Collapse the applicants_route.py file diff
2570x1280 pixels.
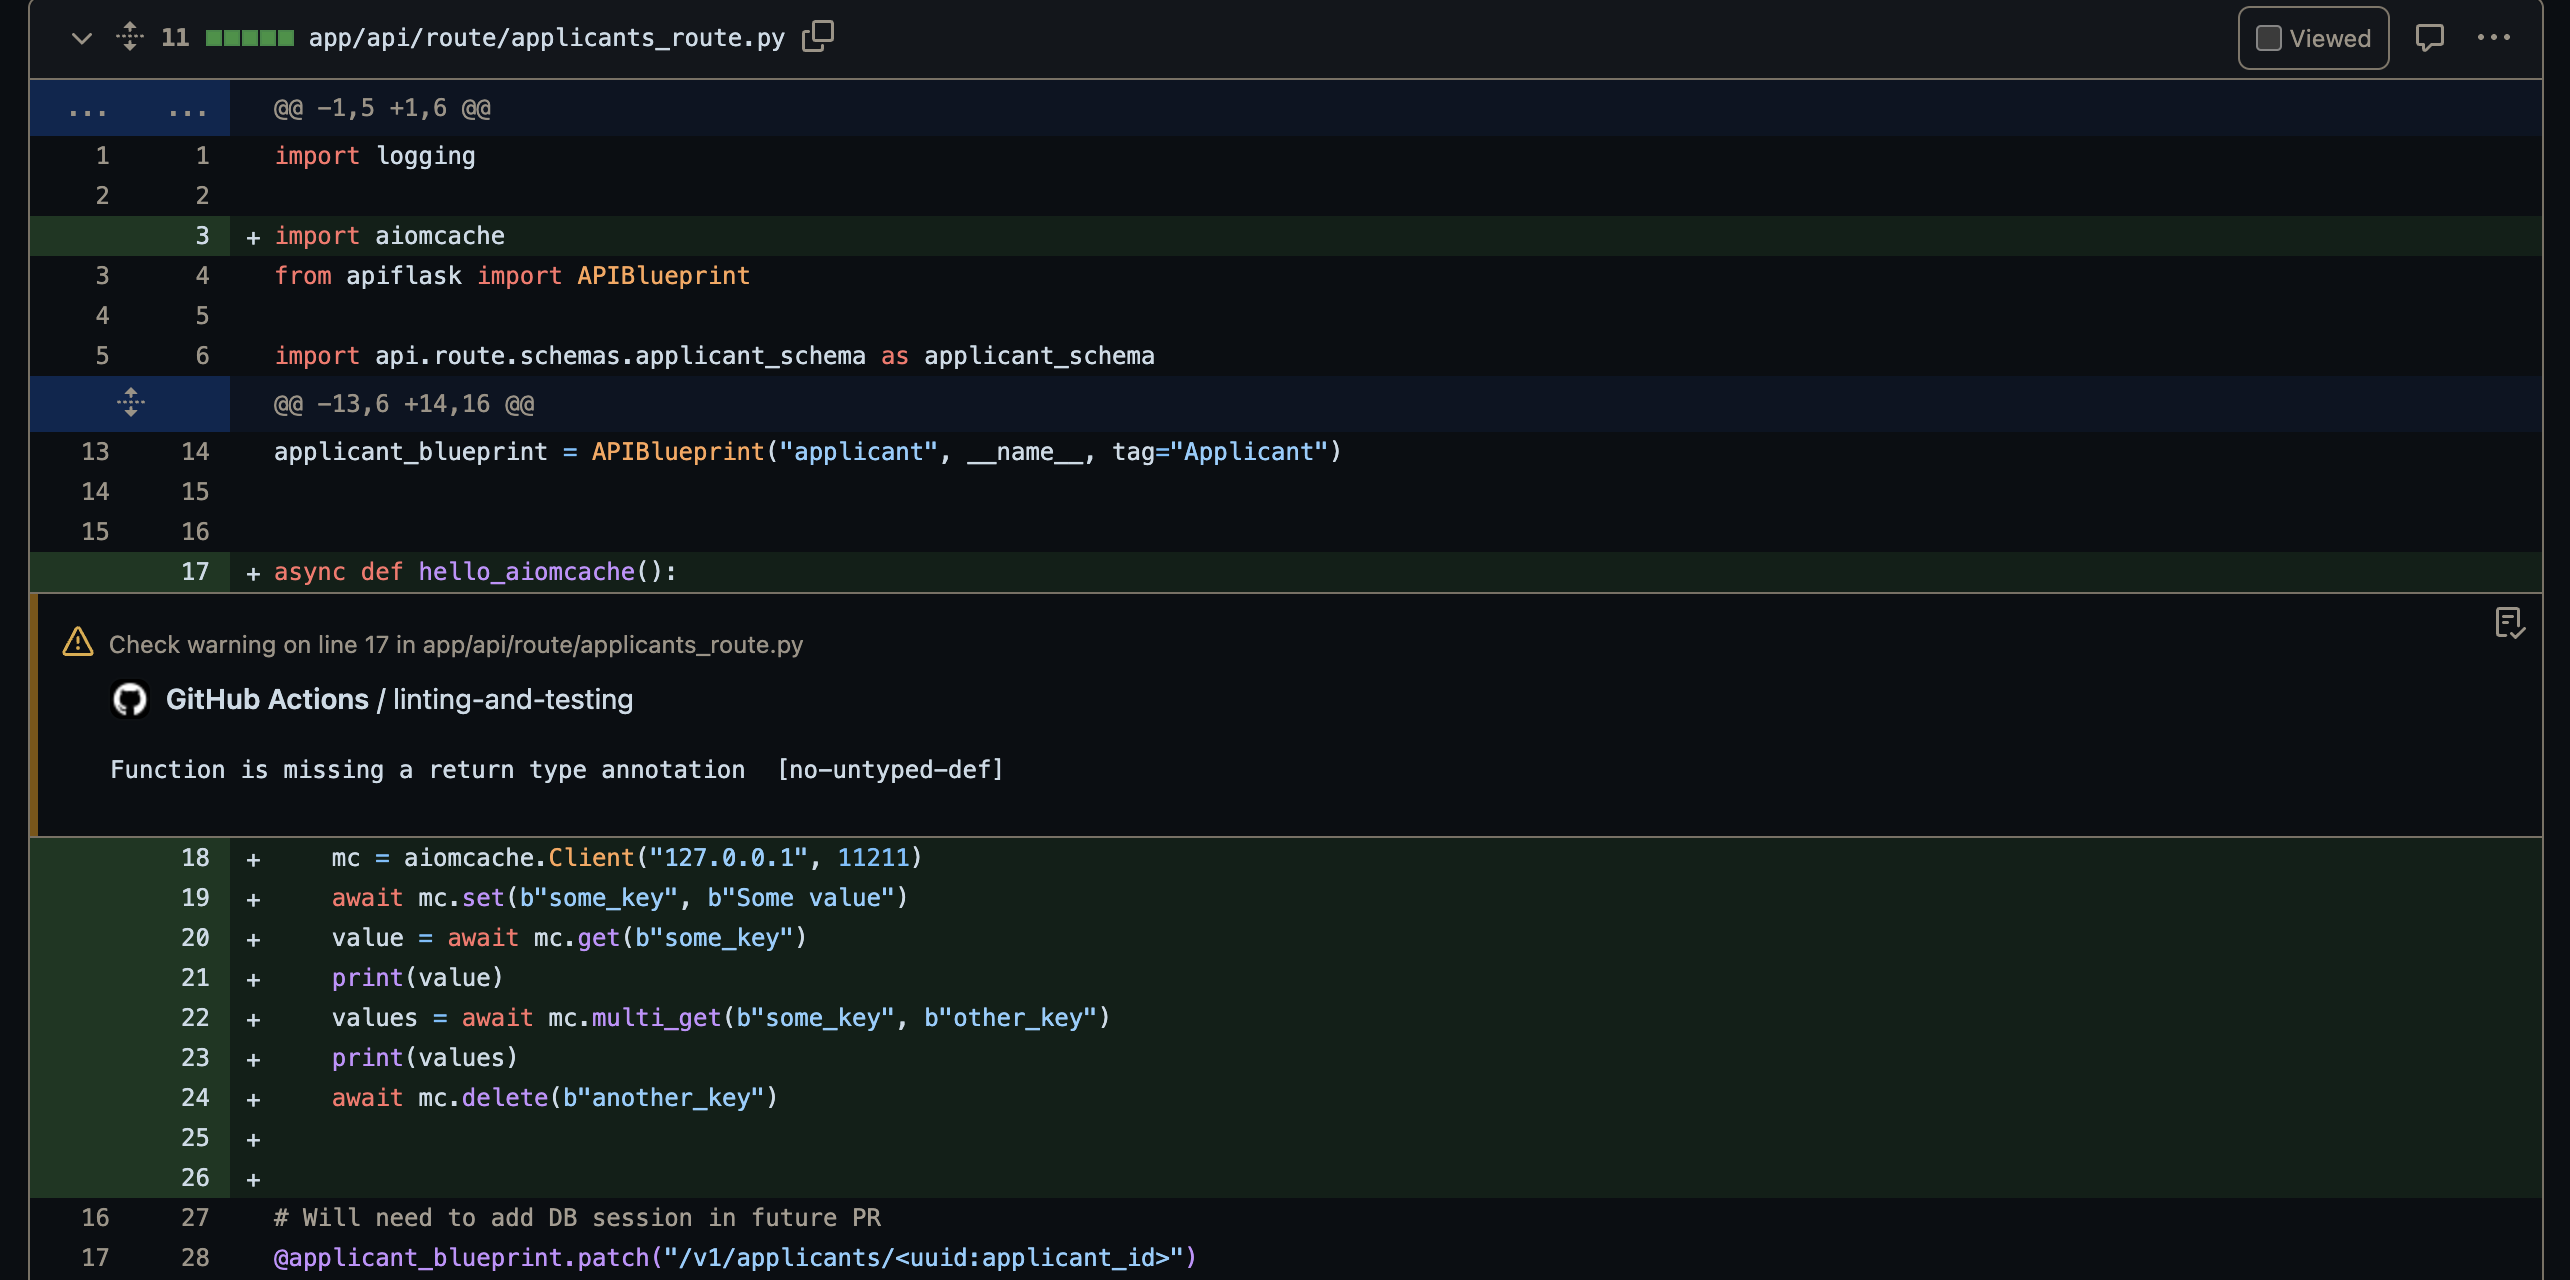pyautogui.click(x=82, y=38)
